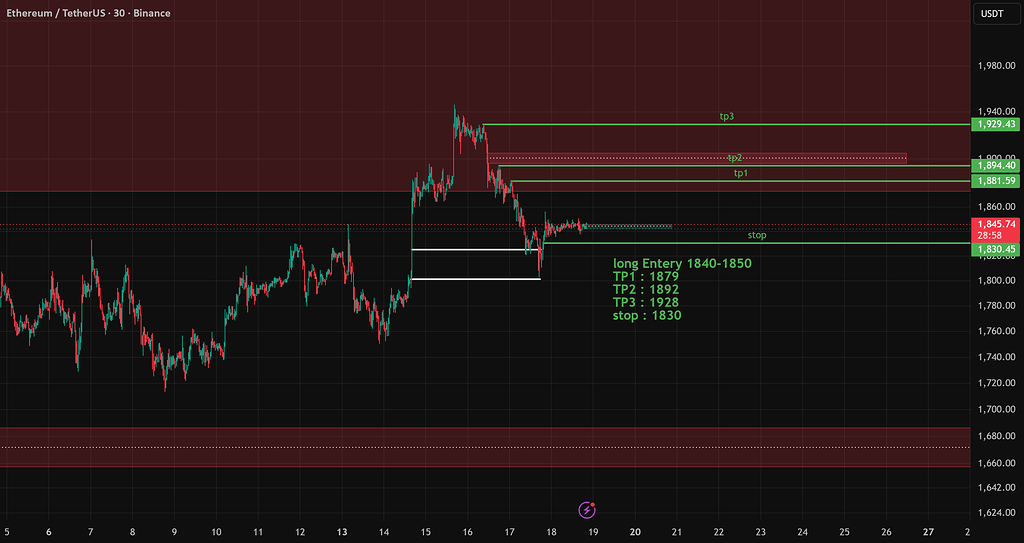
Task: Select the tp3 horizontal line label
Action: [x=727, y=116]
